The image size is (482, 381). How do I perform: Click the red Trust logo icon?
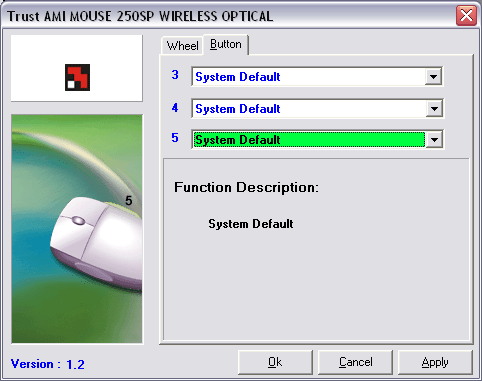77,77
